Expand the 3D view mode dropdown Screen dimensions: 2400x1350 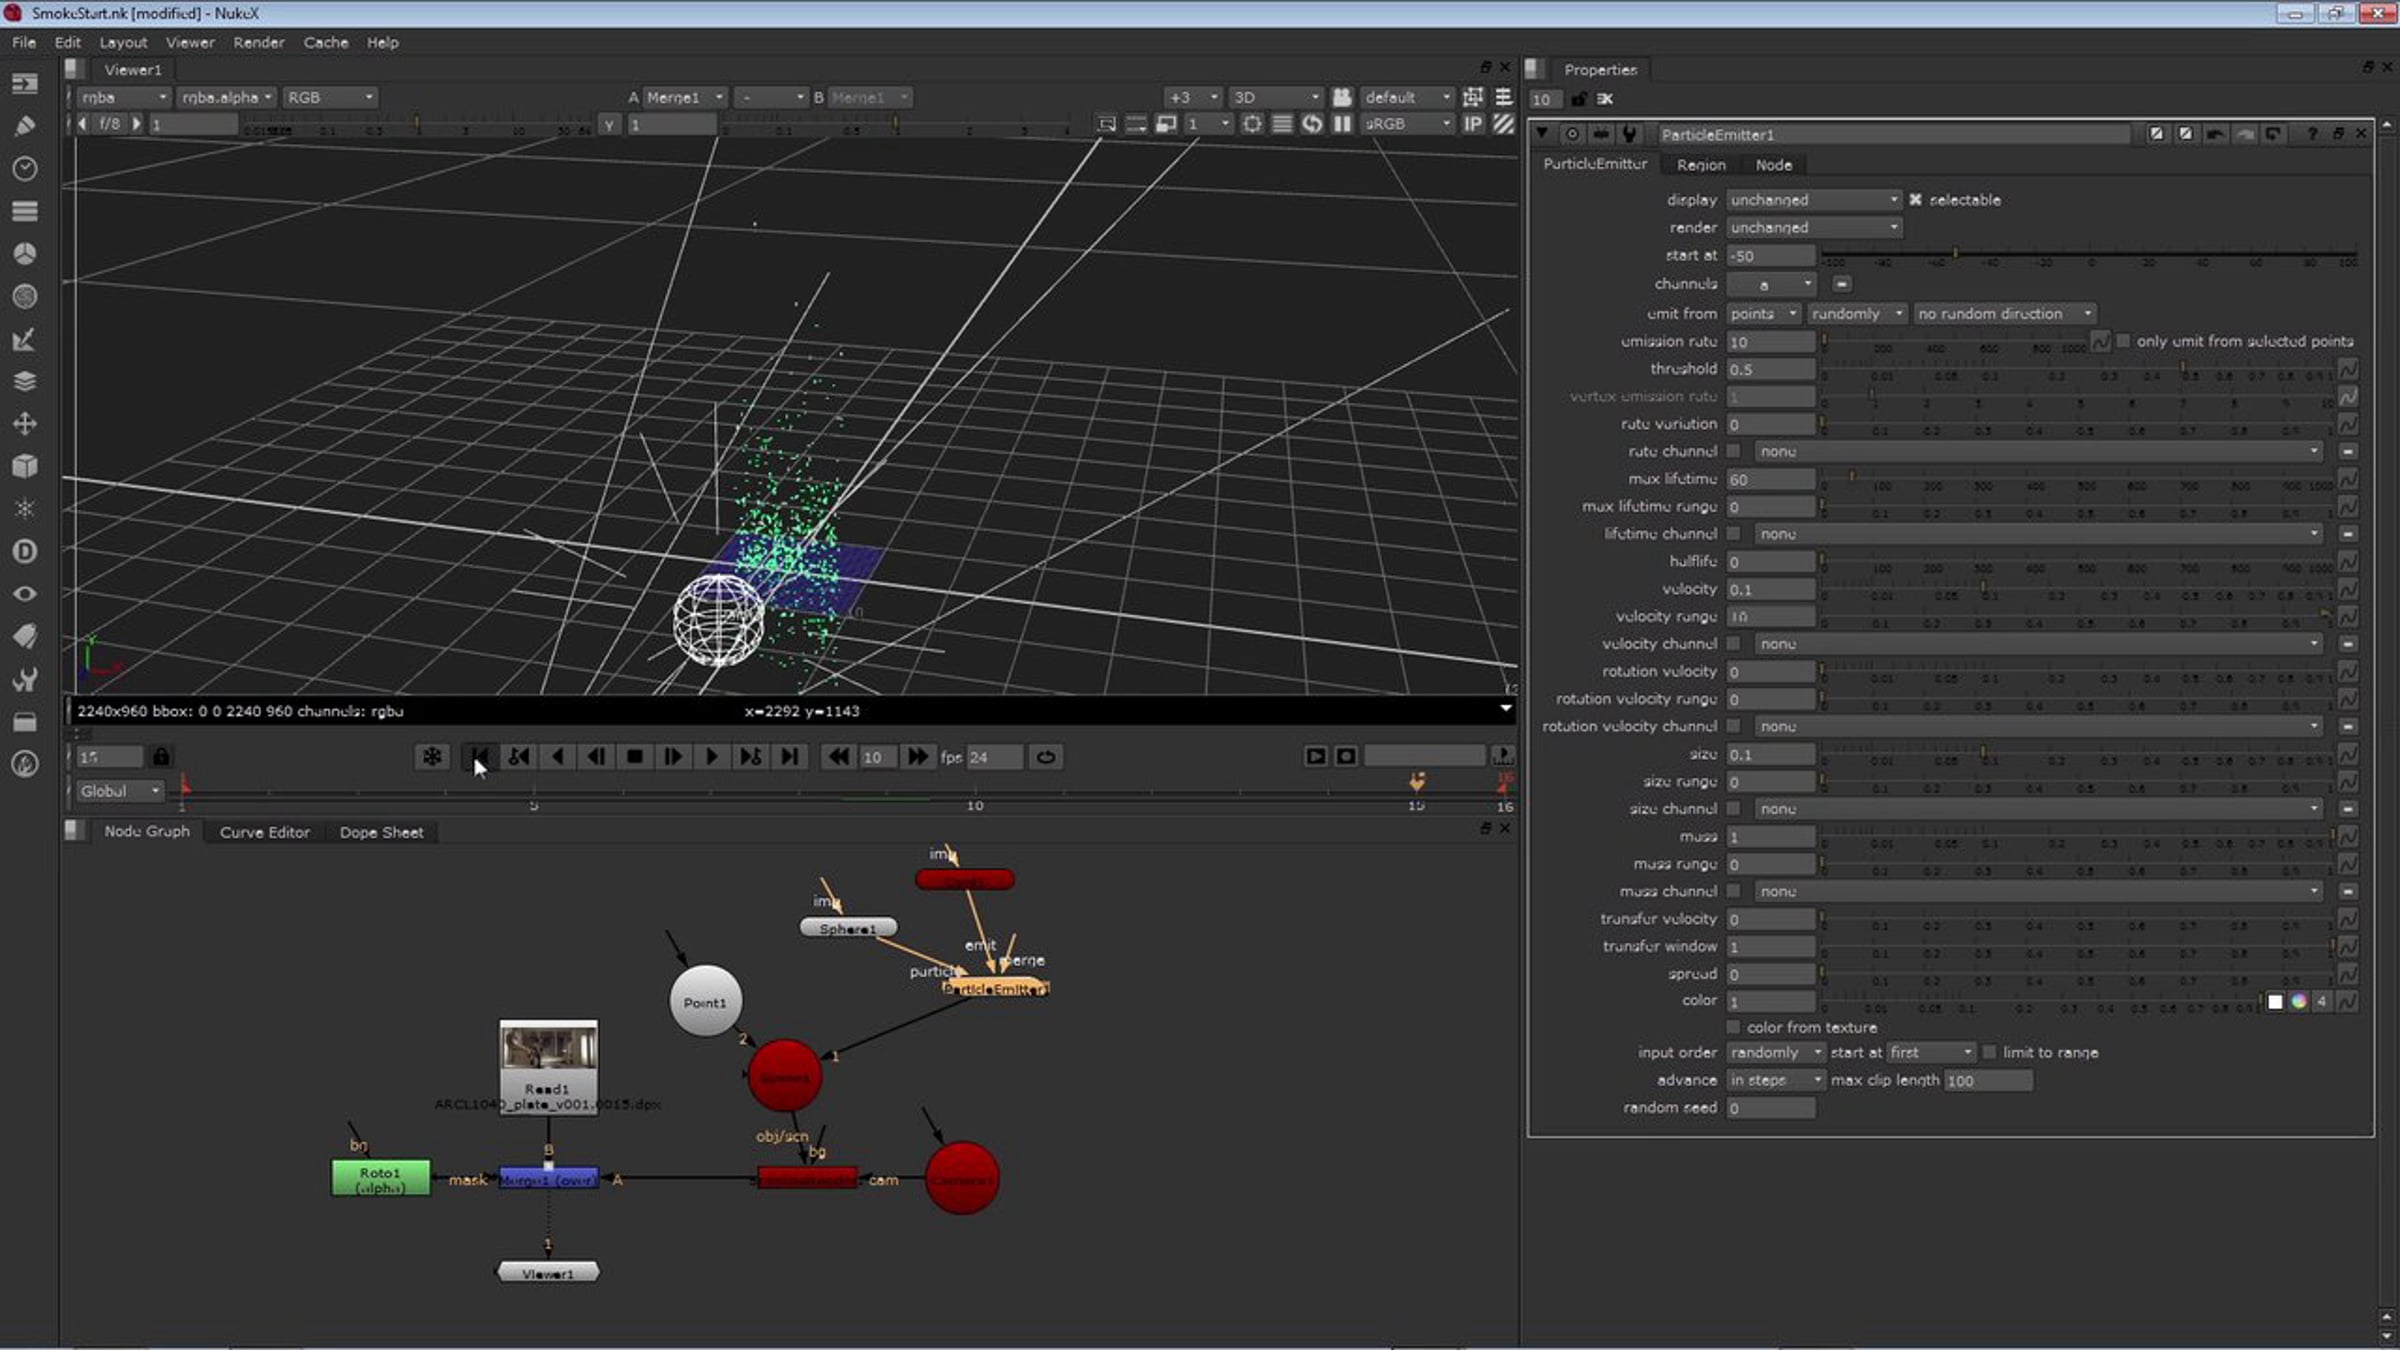click(x=1274, y=97)
